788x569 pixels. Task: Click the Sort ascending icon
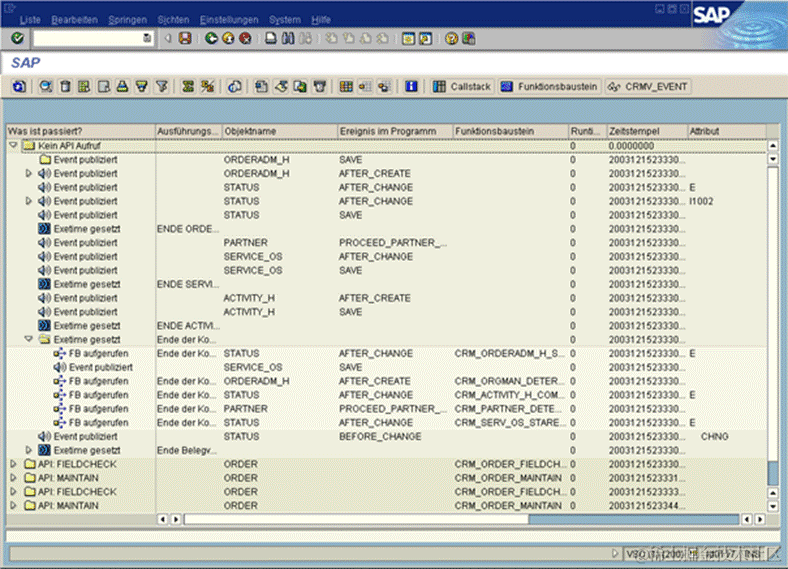(122, 86)
